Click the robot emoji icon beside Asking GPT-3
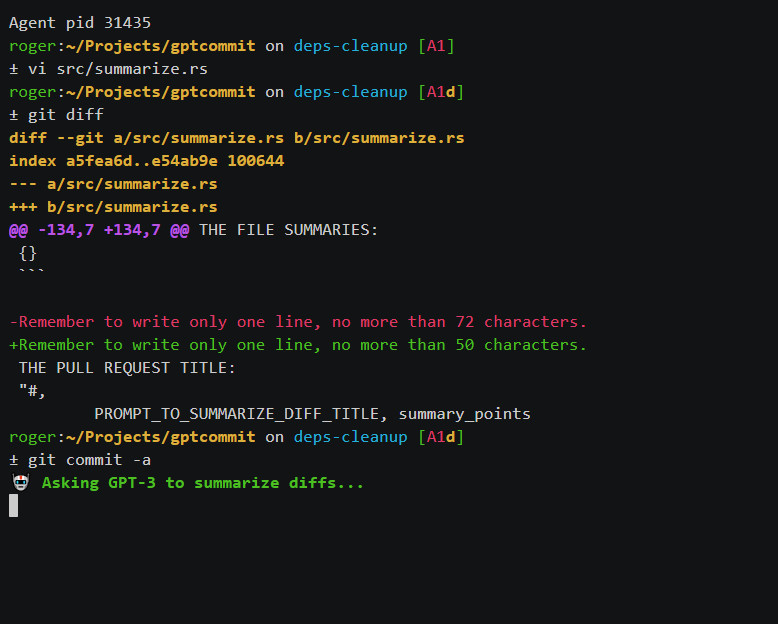This screenshot has height=624, width=778. coord(21,483)
